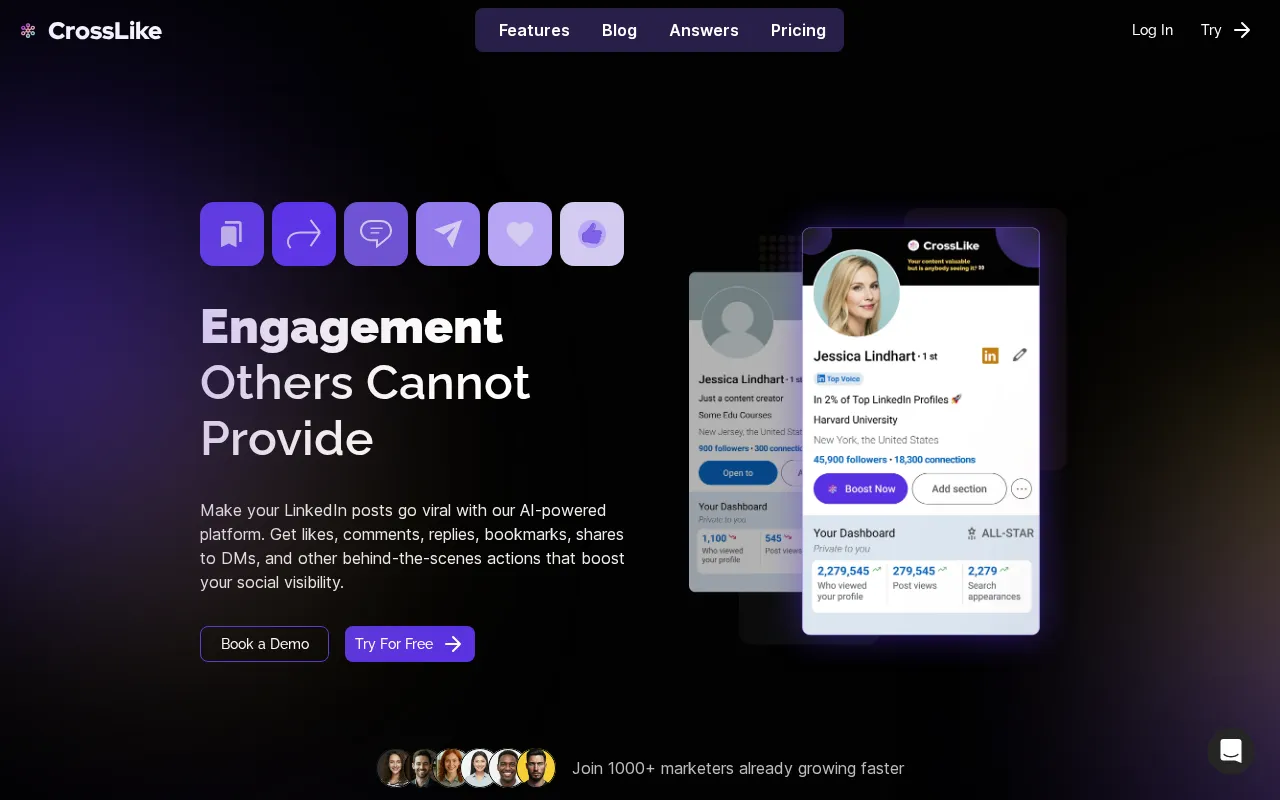
Task: Go to the Blog page
Action: click(x=619, y=30)
